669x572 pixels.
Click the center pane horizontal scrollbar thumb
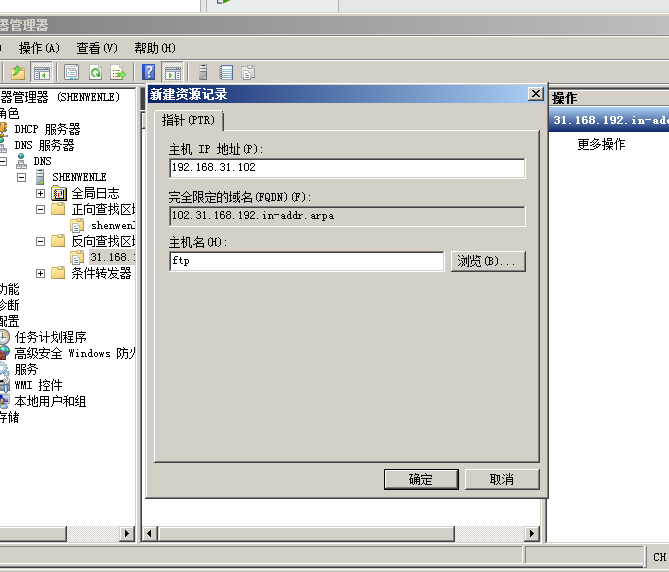click(x=306, y=533)
